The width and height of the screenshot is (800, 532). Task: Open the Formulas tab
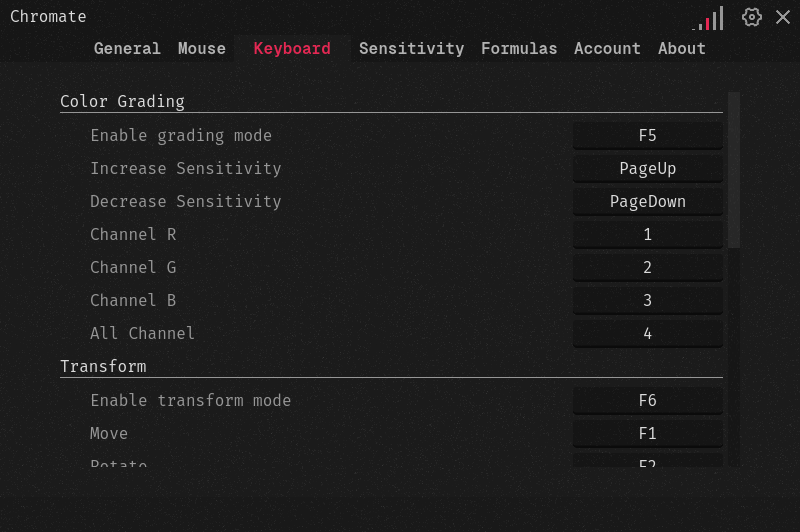click(519, 48)
